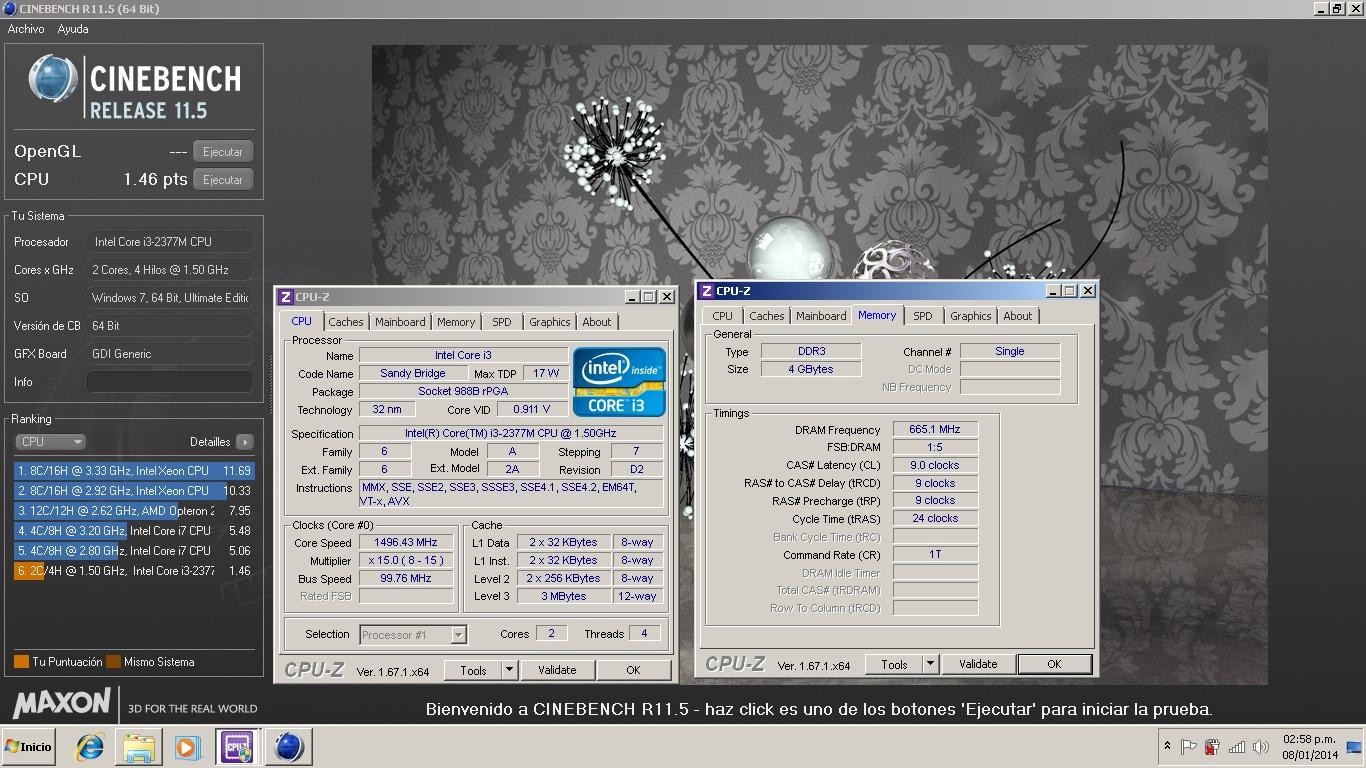Screen dimensions: 1366x768
Task: Select ranking row 2C/4H @ 1.50 GHz Core i3
Action: 134,571
